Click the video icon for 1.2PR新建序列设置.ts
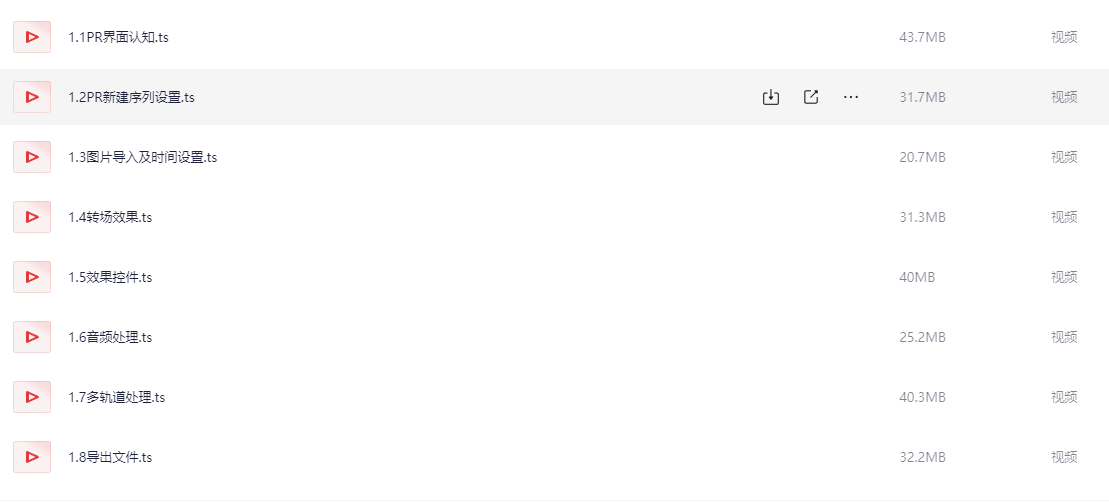Screen dimensions: 1109x503 32,97
